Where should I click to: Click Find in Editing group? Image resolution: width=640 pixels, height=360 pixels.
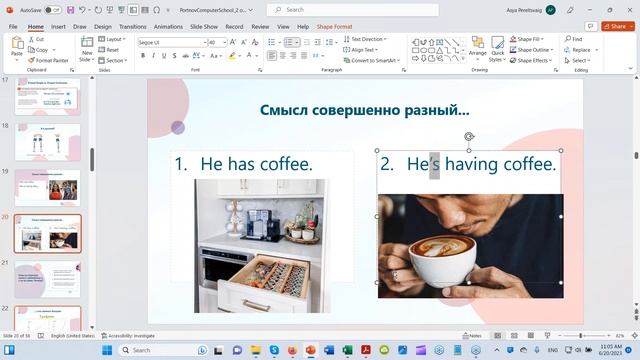pyautogui.click(x=573, y=39)
